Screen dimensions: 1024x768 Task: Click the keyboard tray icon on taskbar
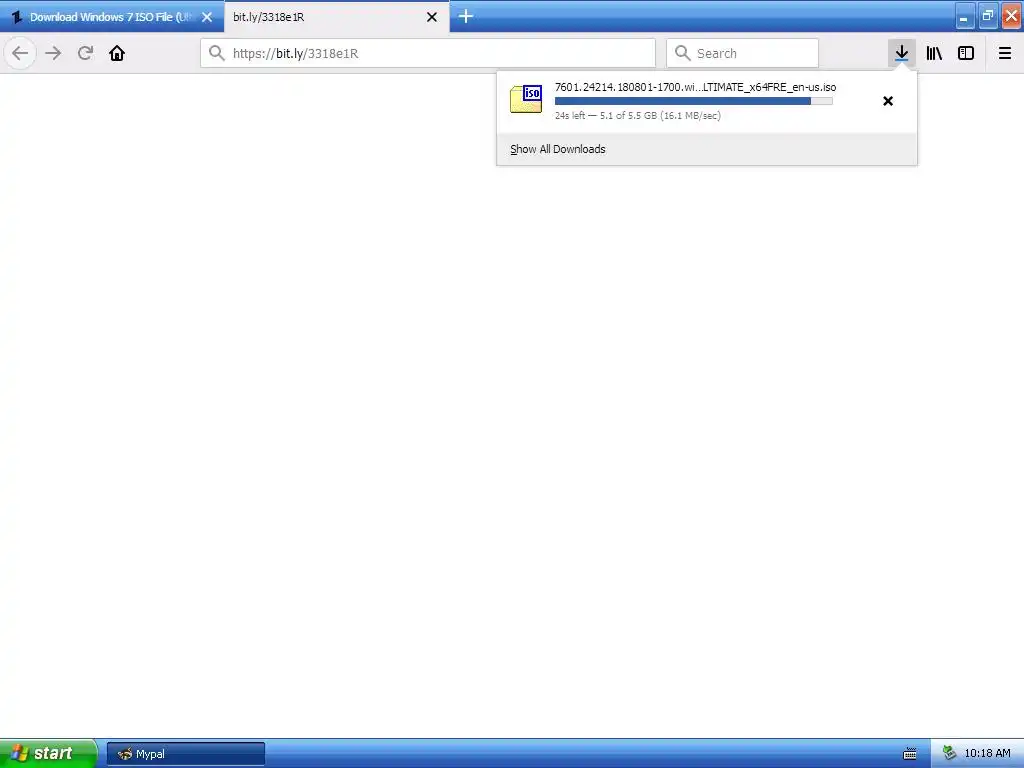(910, 754)
